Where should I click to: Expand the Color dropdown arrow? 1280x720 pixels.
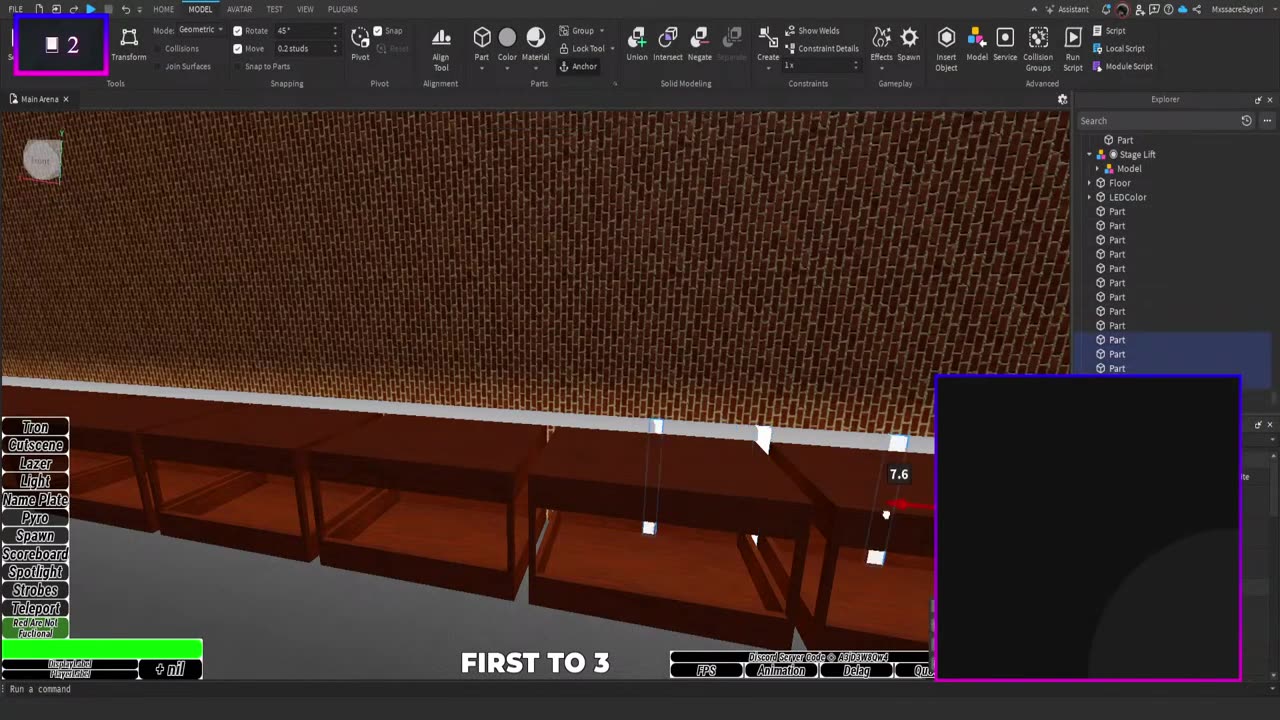(x=507, y=68)
